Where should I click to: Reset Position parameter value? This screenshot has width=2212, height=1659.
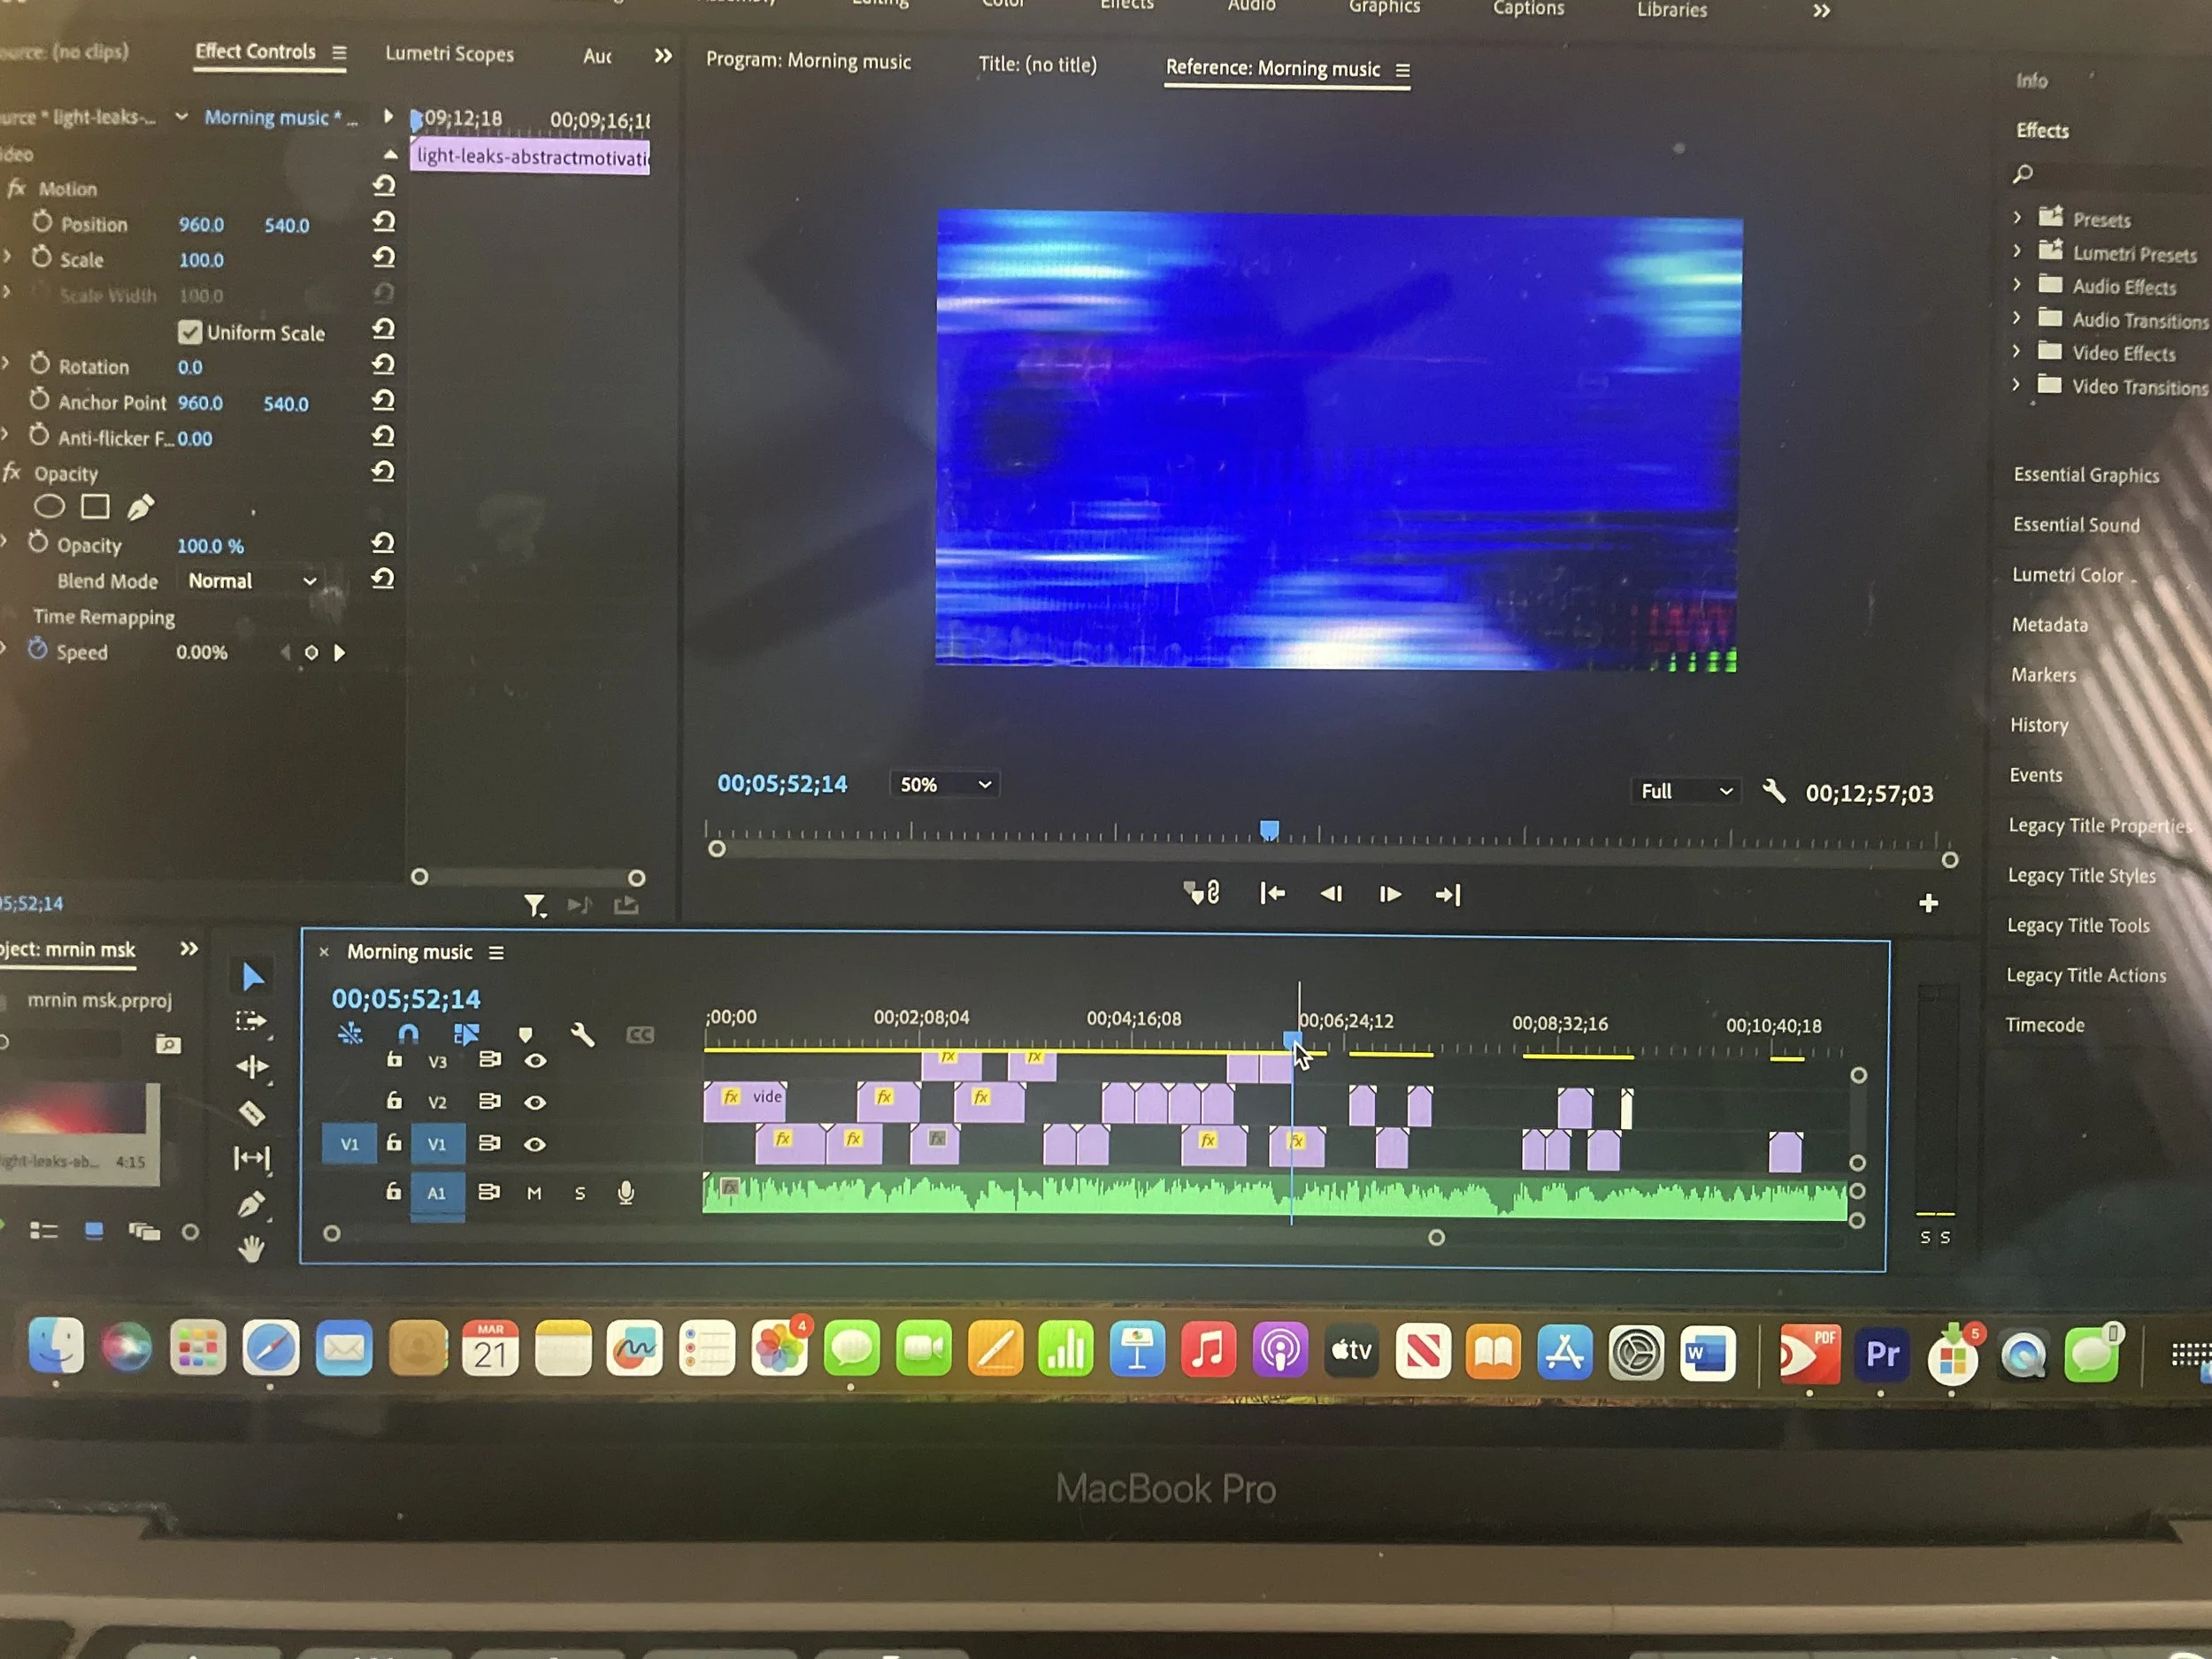(x=383, y=222)
